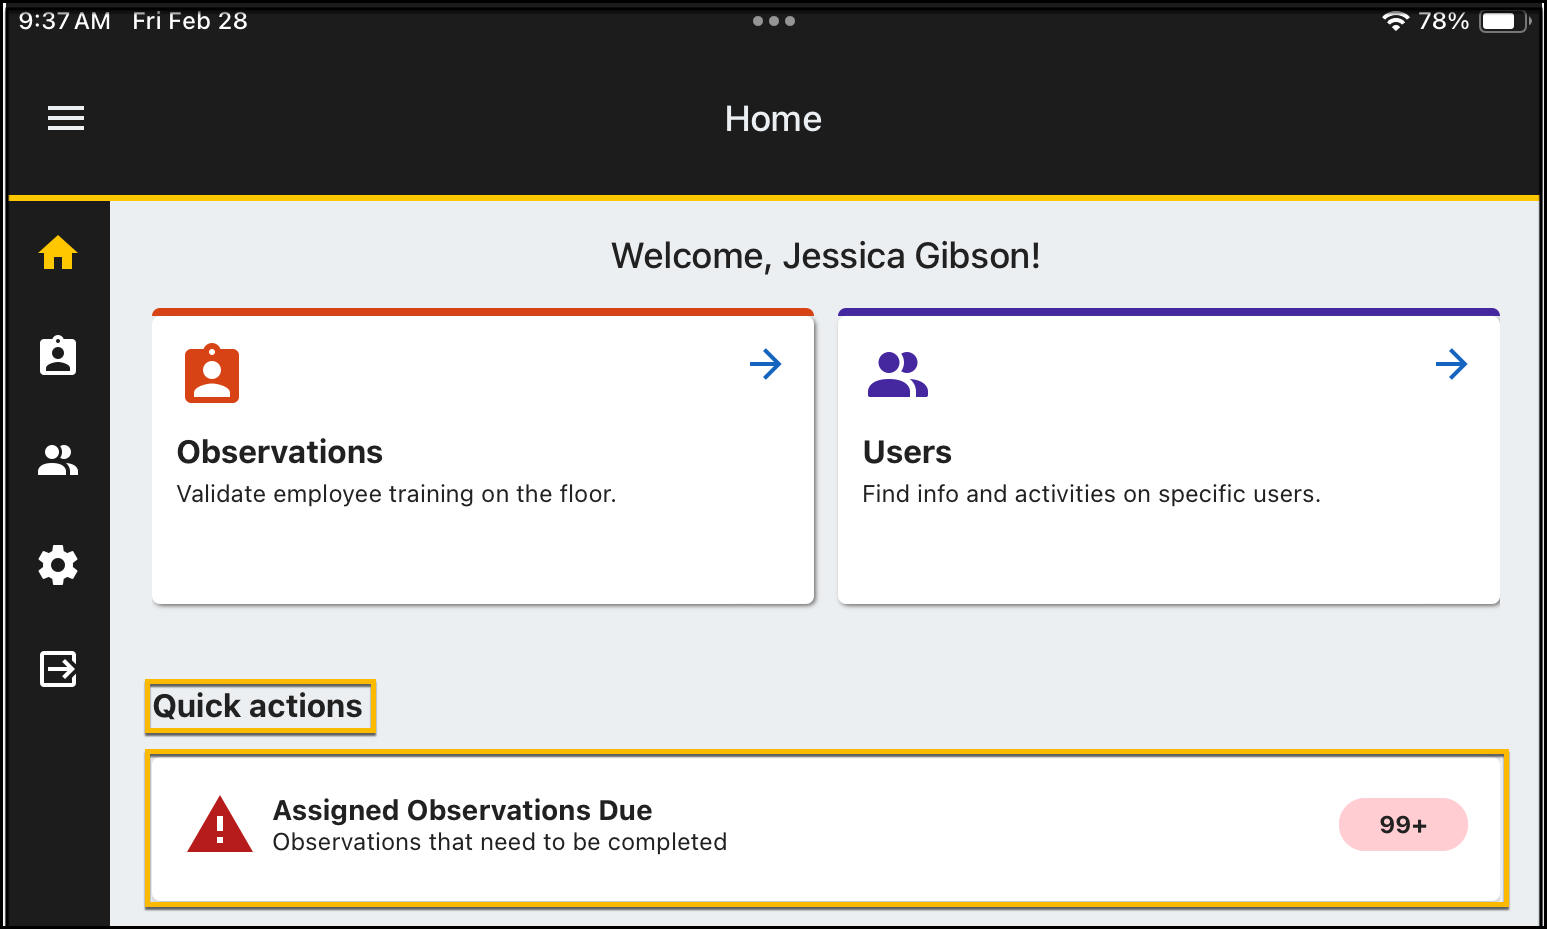Click the Users card title

pyautogui.click(x=907, y=452)
